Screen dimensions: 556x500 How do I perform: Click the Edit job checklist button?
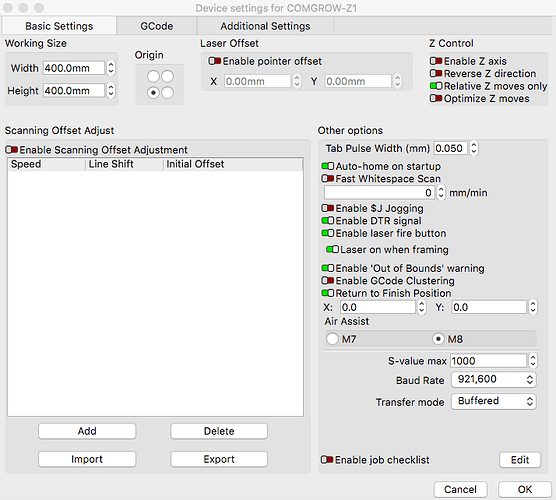click(x=520, y=460)
